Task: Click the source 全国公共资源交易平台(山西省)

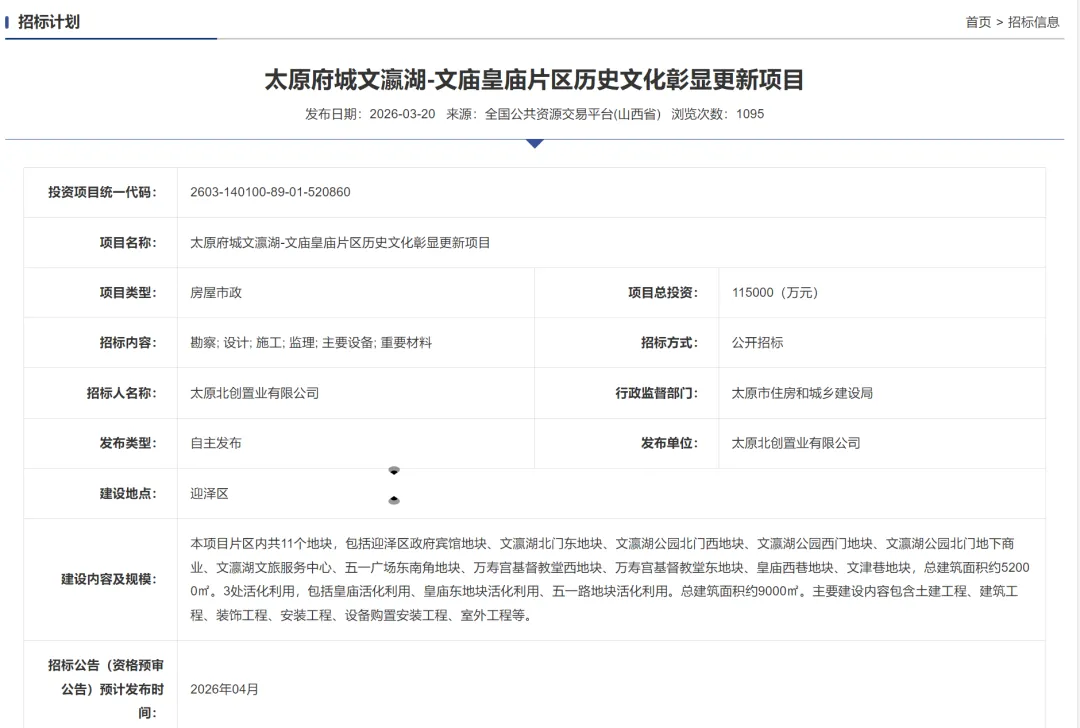Action: 572,114
